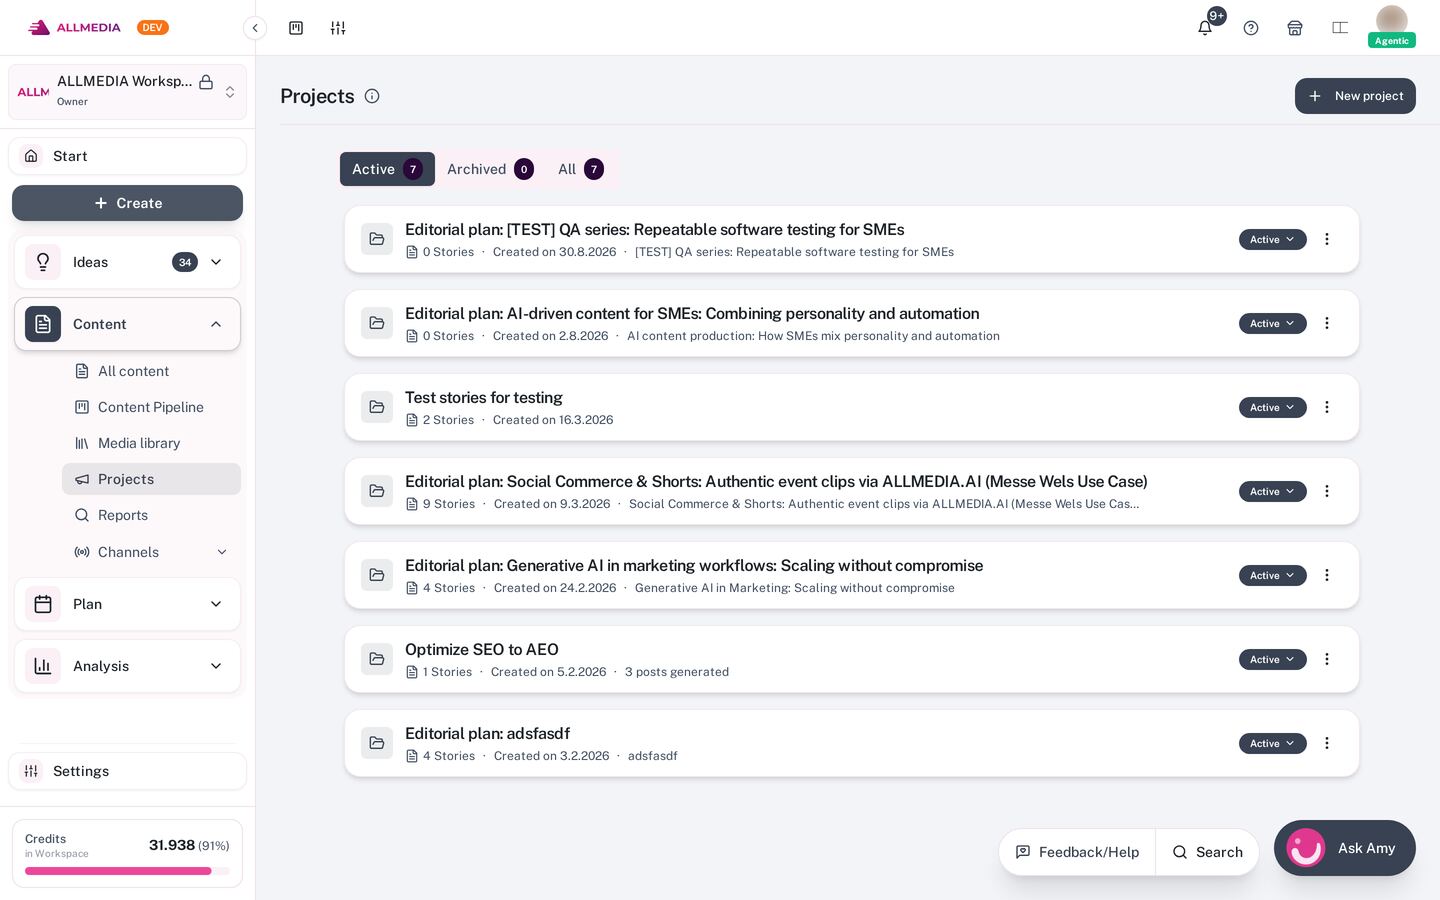The width and height of the screenshot is (1440, 900).
Task: Open the notifications bell
Action: (1205, 28)
